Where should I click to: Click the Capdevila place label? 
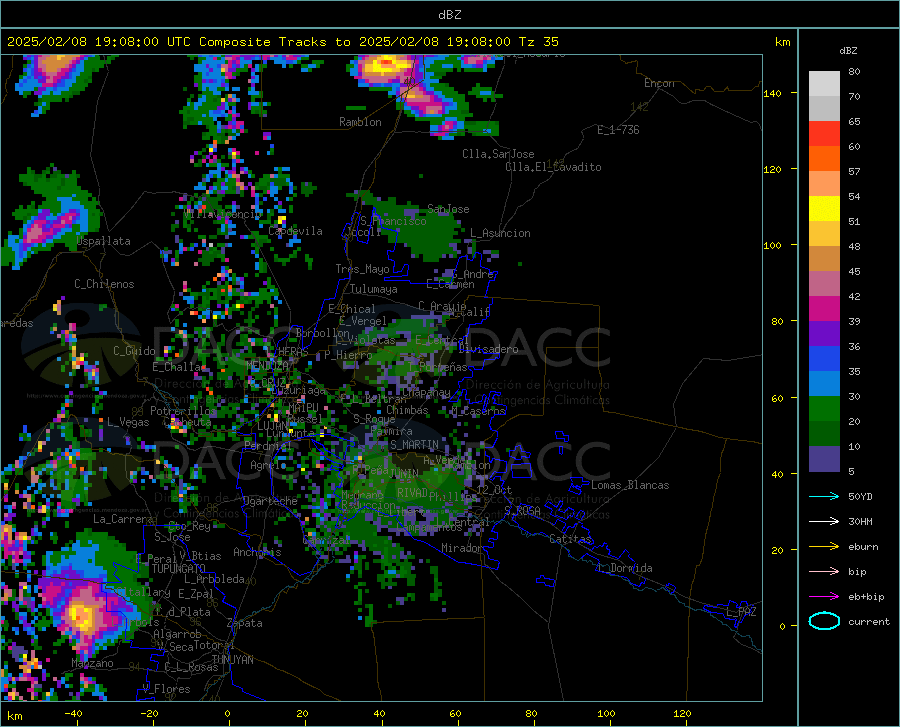(295, 231)
